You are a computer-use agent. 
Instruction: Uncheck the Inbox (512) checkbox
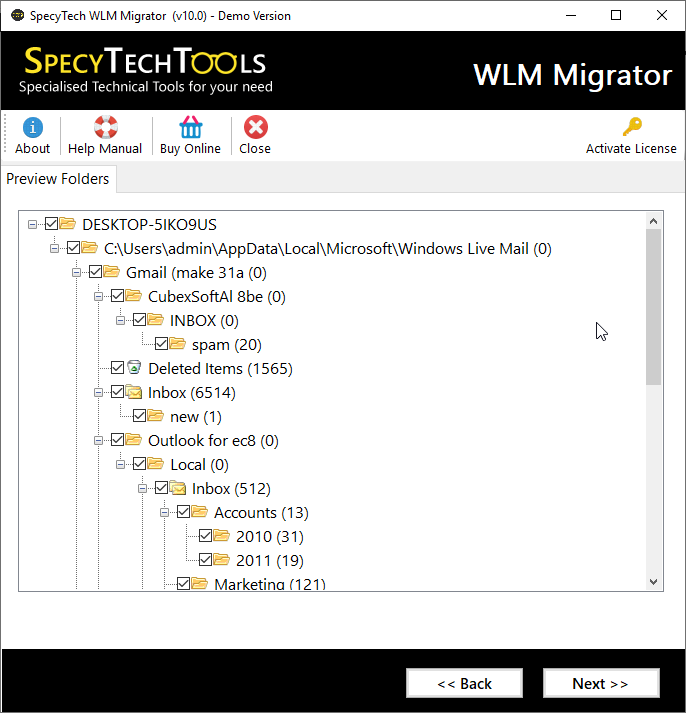(x=161, y=488)
